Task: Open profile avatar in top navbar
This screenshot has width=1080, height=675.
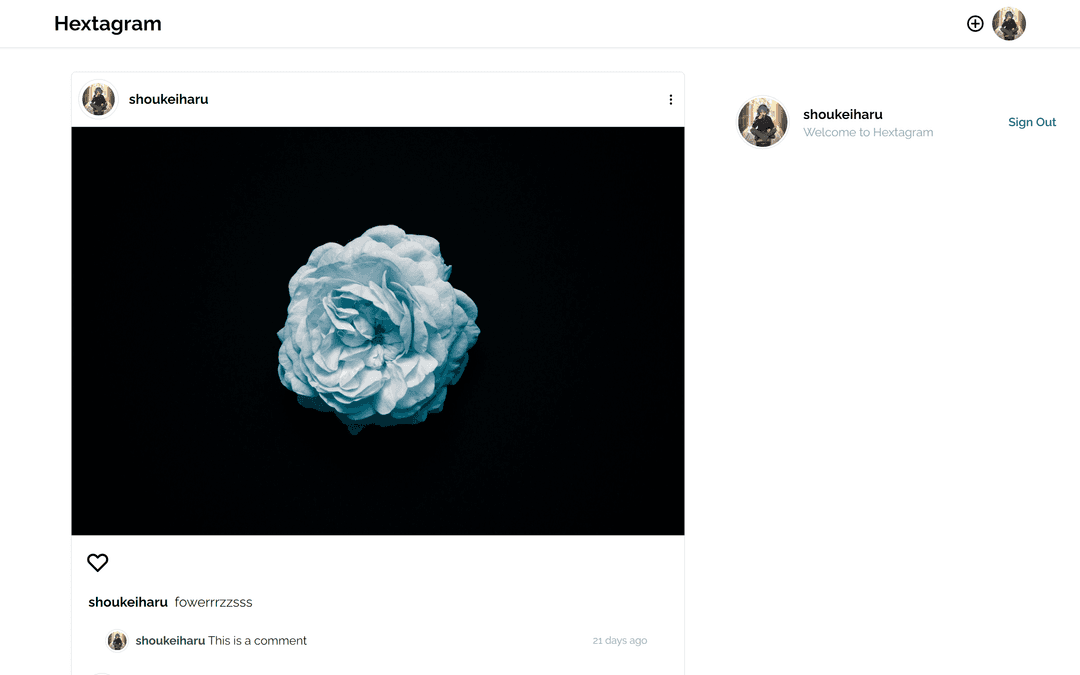Action: tap(1009, 23)
